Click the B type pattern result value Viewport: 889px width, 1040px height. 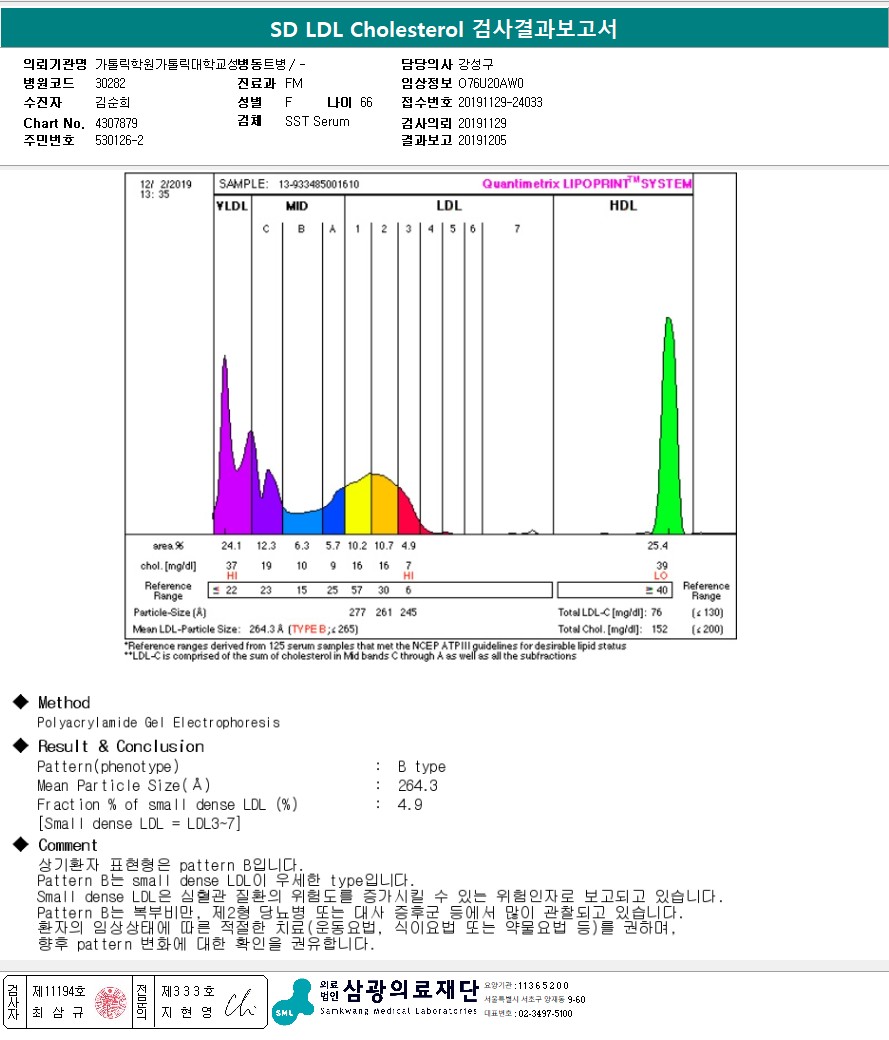(x=421, y=767)
